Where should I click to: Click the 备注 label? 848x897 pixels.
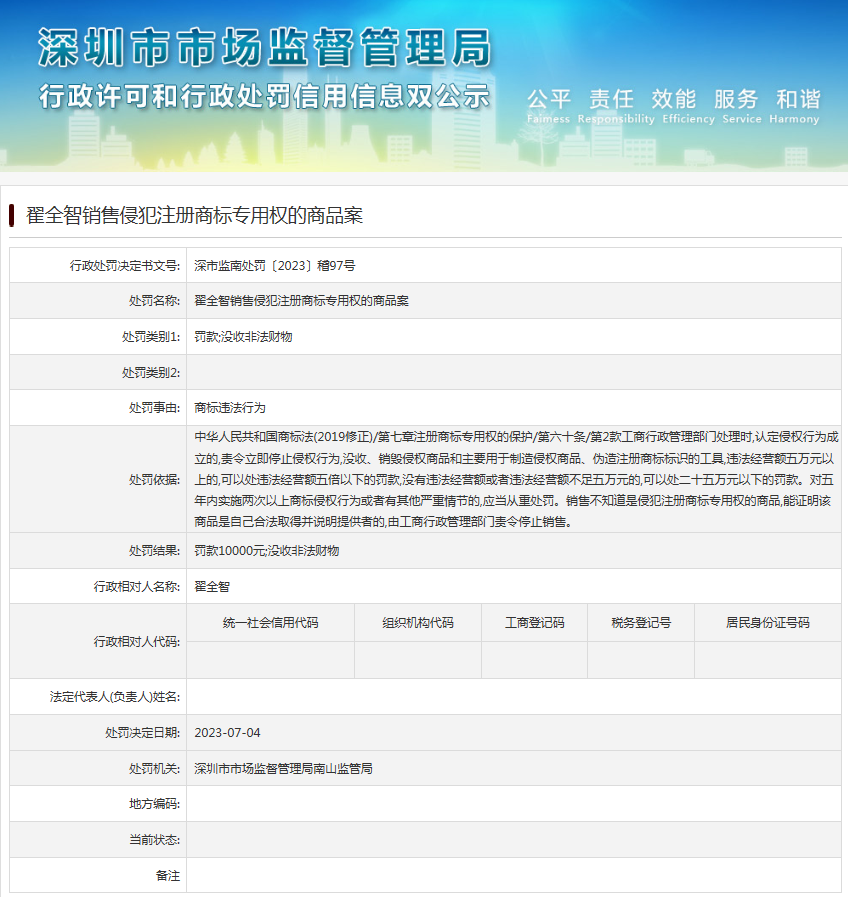(x=168, y=876)
